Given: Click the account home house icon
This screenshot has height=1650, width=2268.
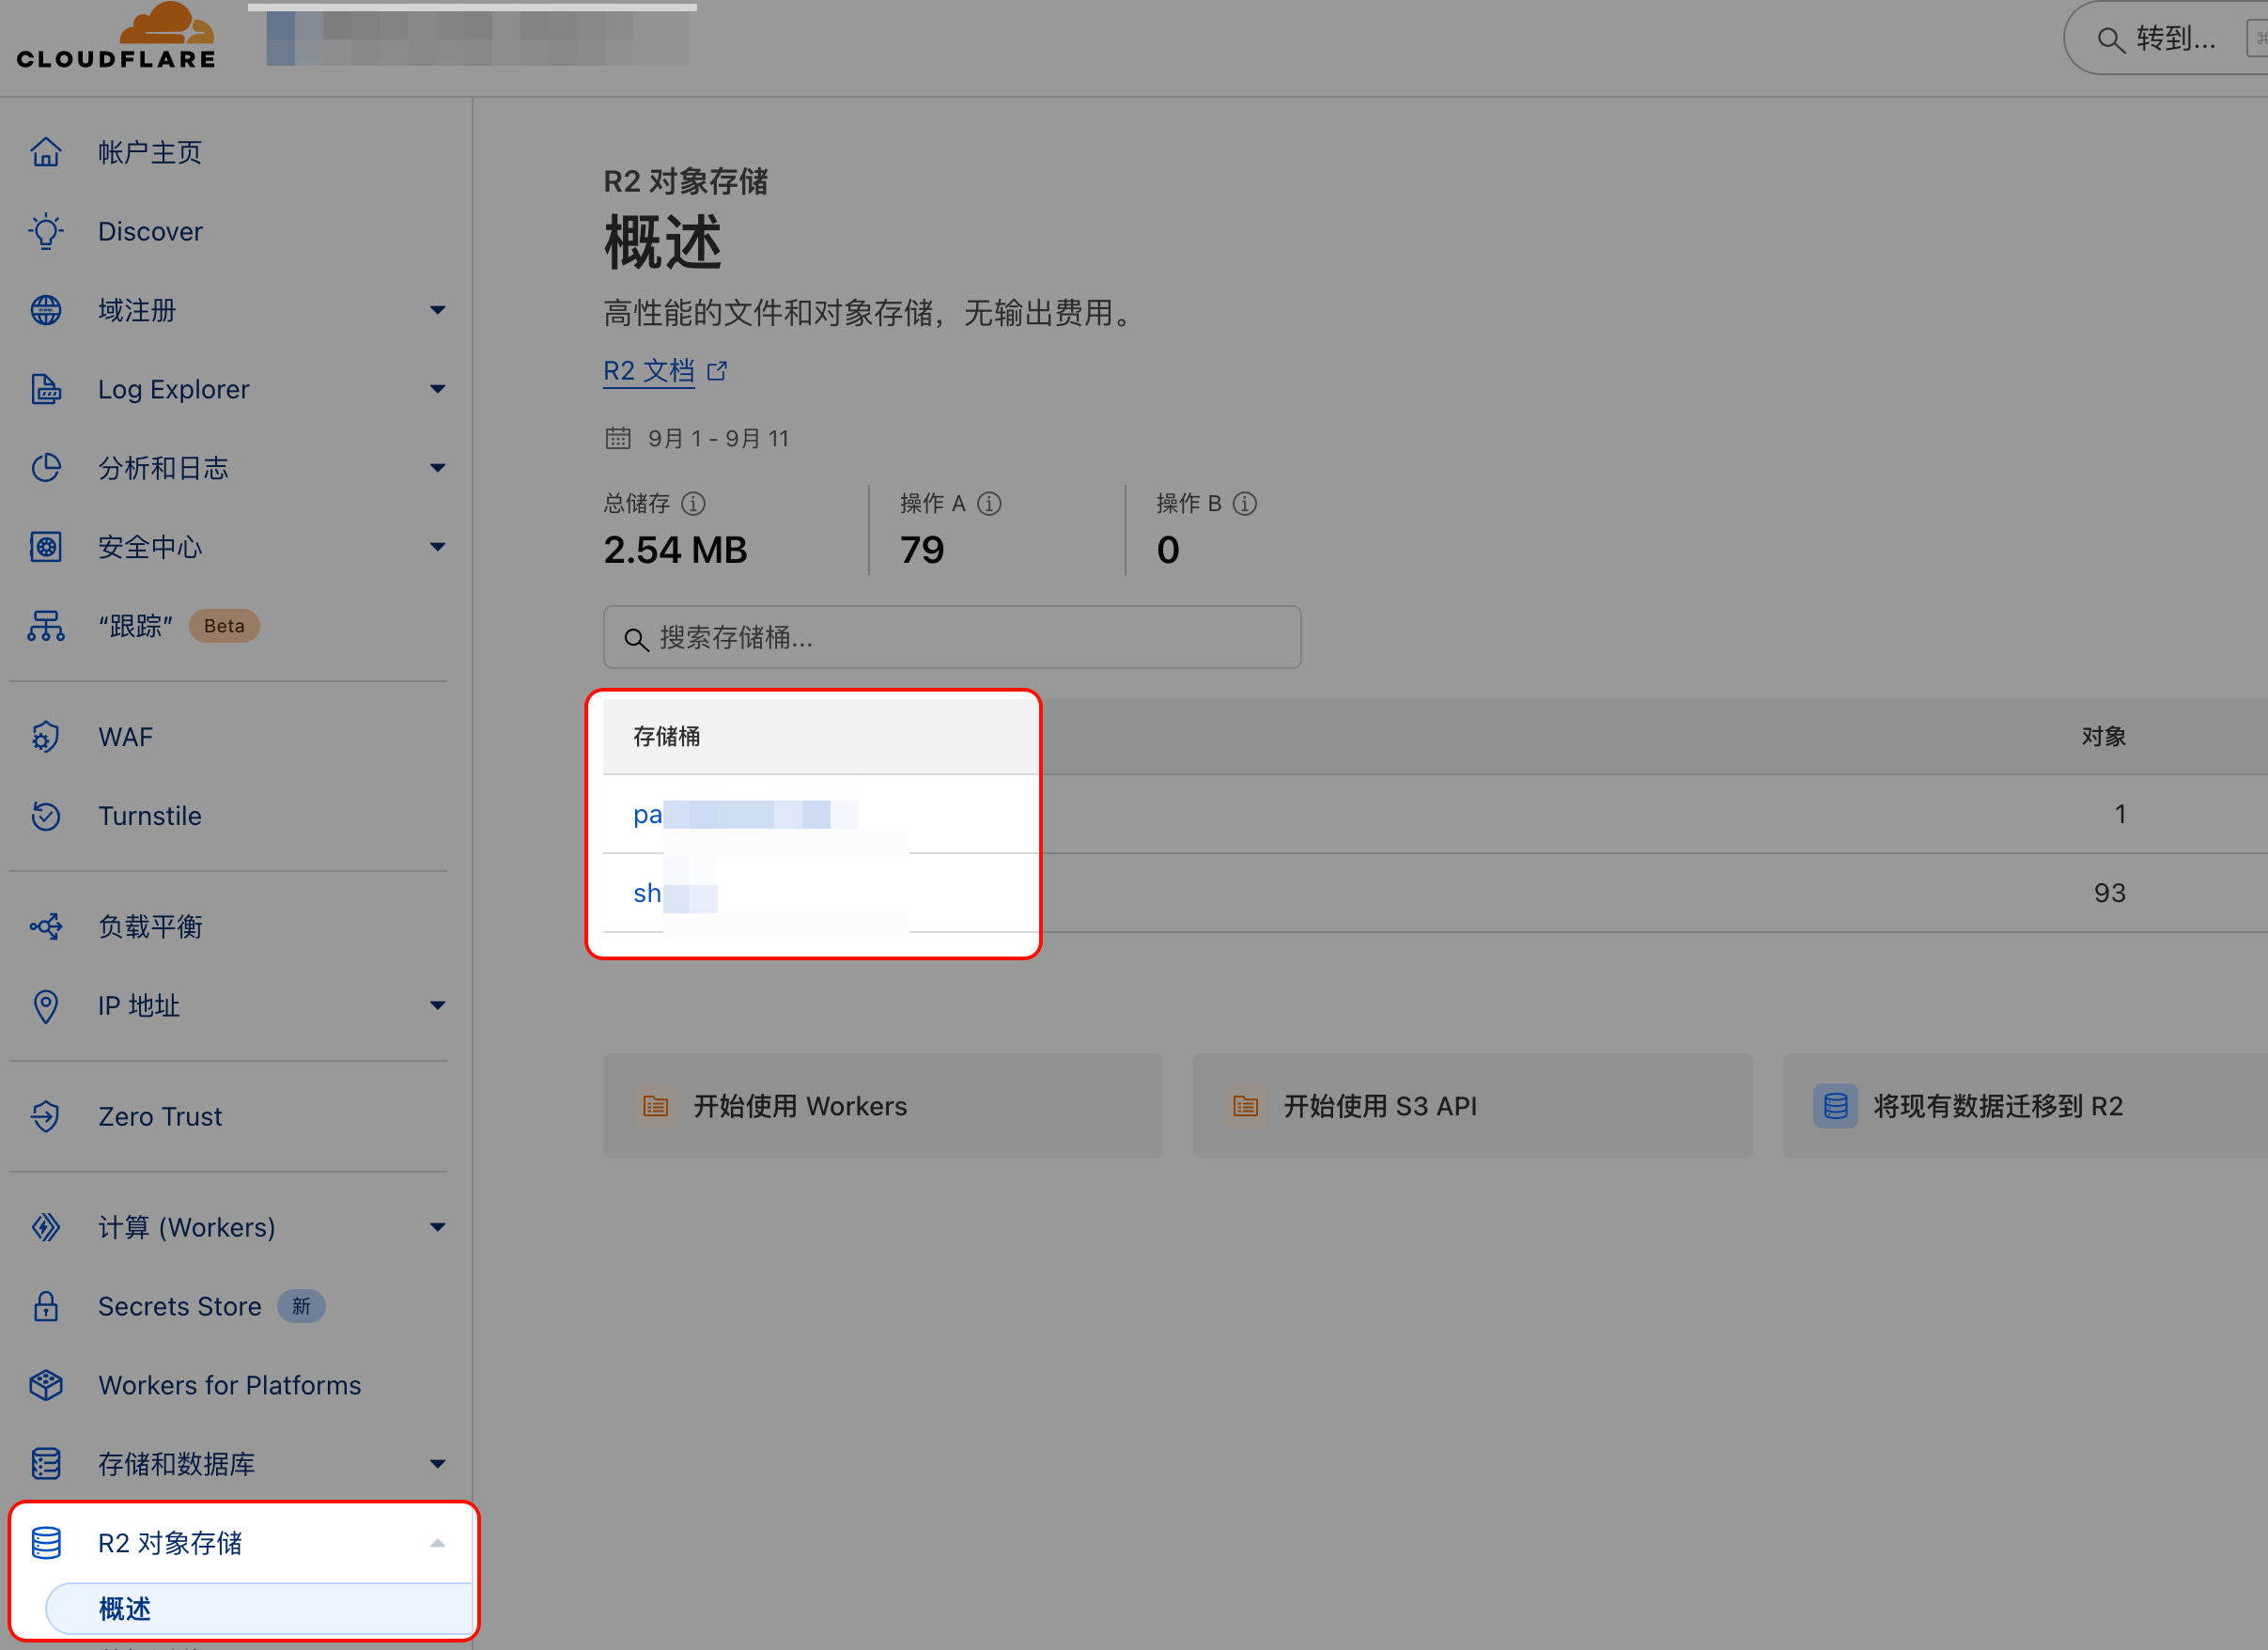Looking at the screenshot, I should [x=46, y=152].
